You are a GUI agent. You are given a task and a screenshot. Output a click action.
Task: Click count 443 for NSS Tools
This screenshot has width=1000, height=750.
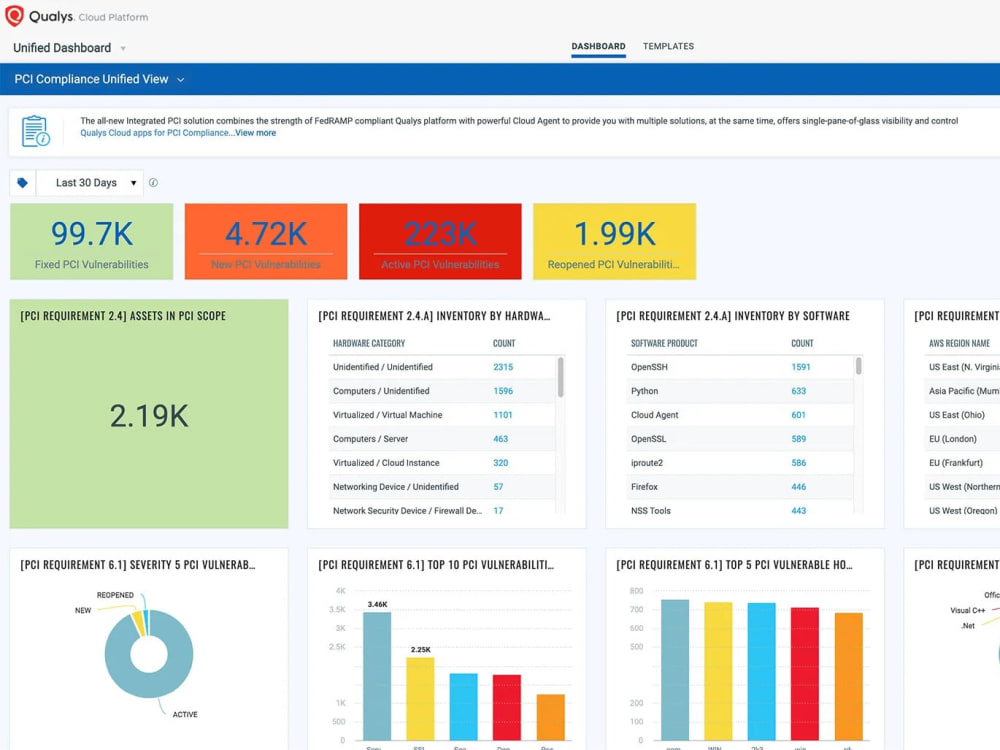click(798, 511)
